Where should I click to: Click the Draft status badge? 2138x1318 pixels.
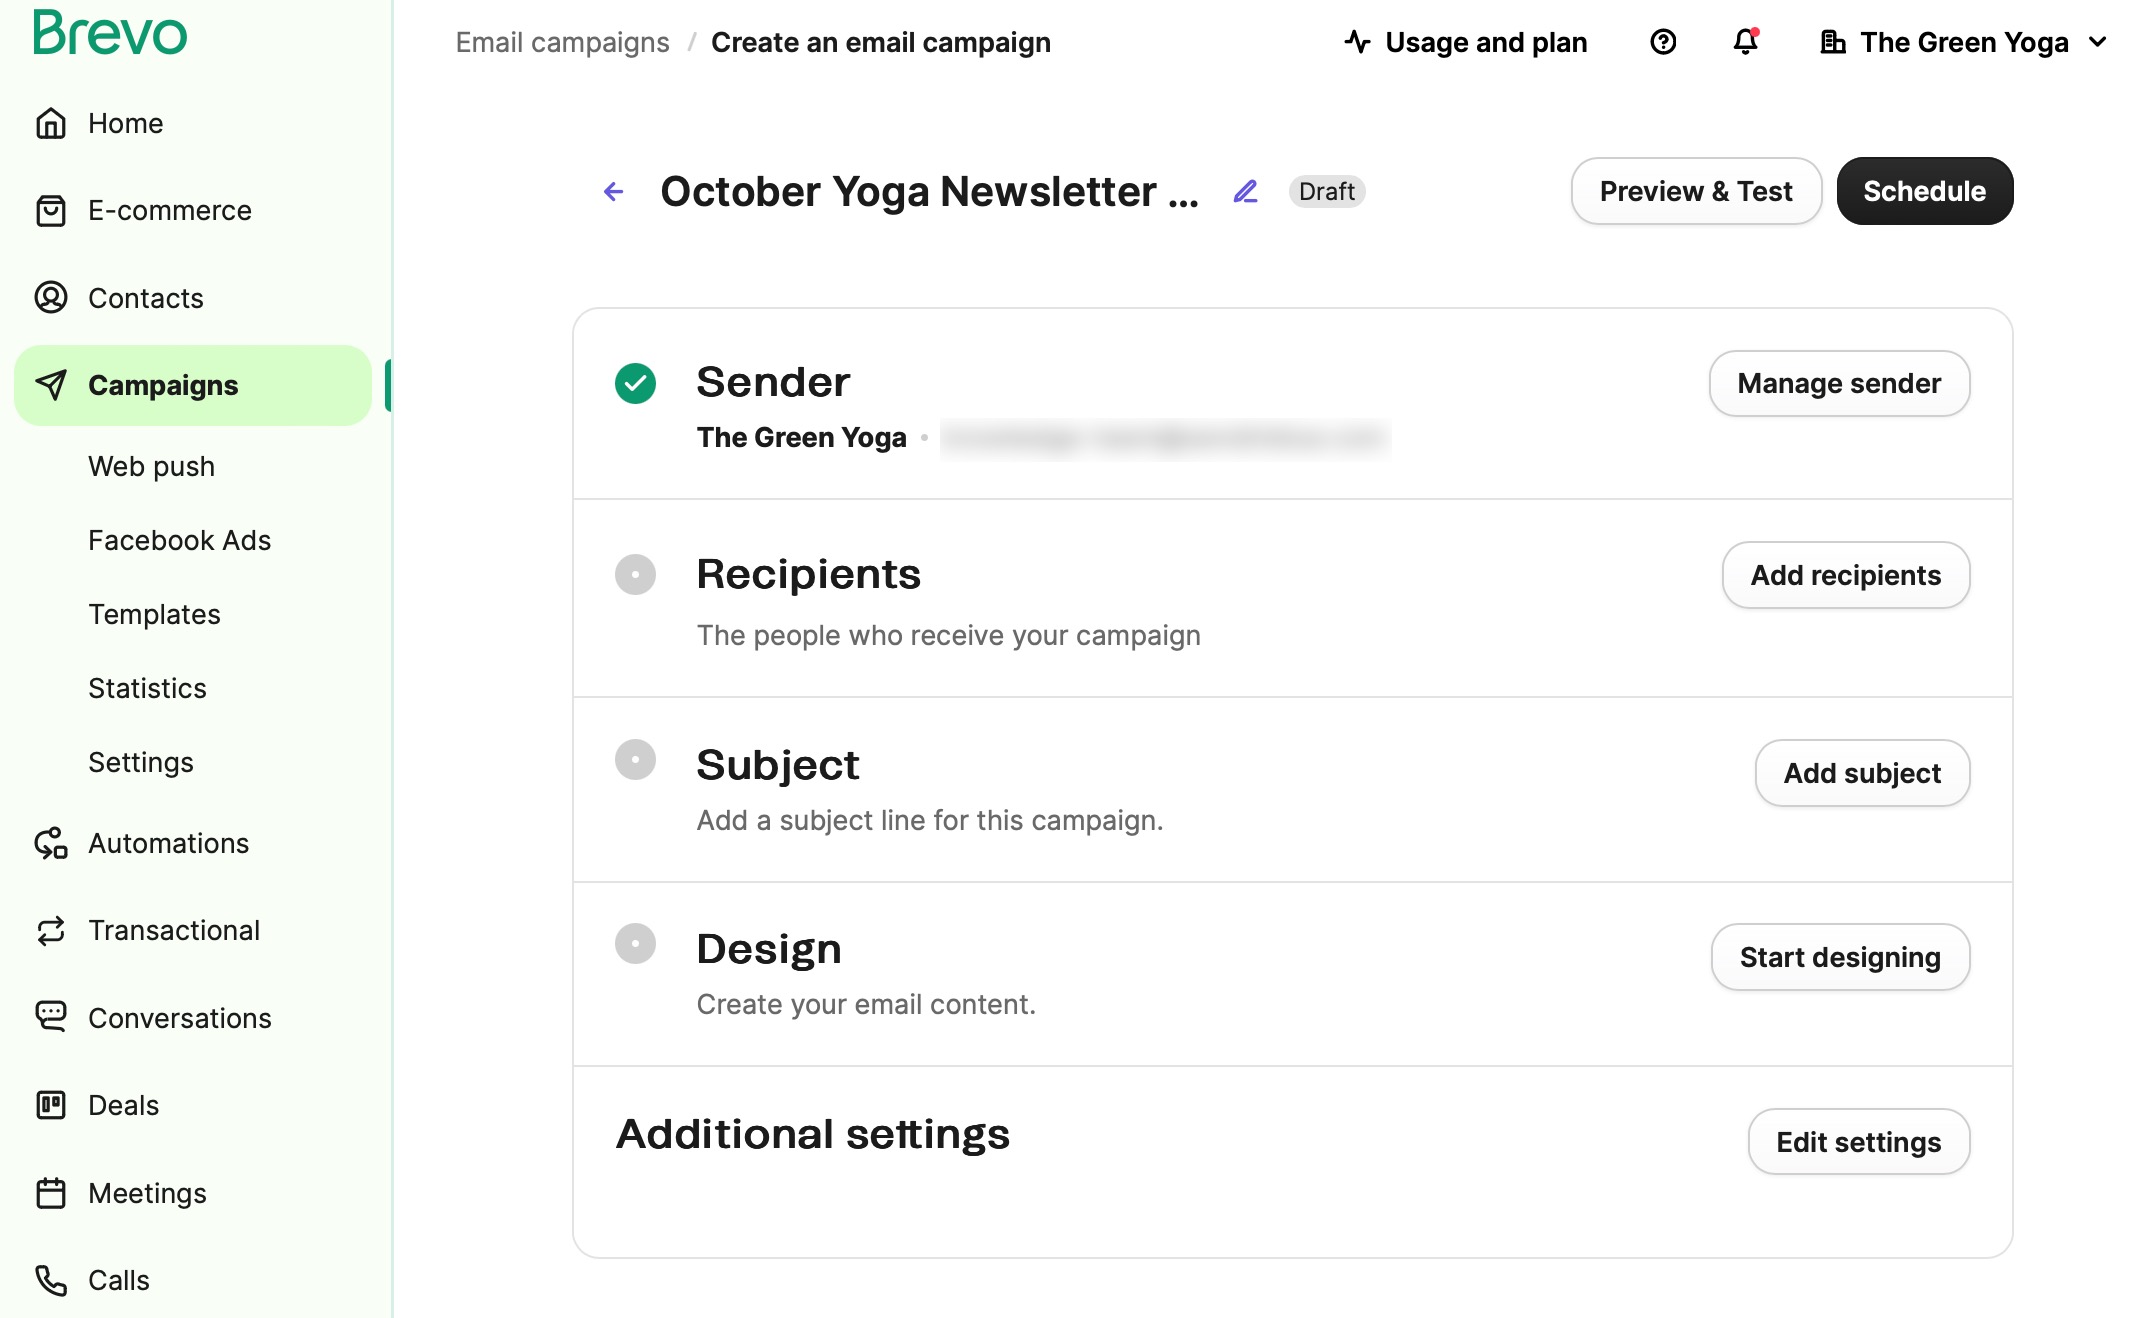(x=1326, y=191)
